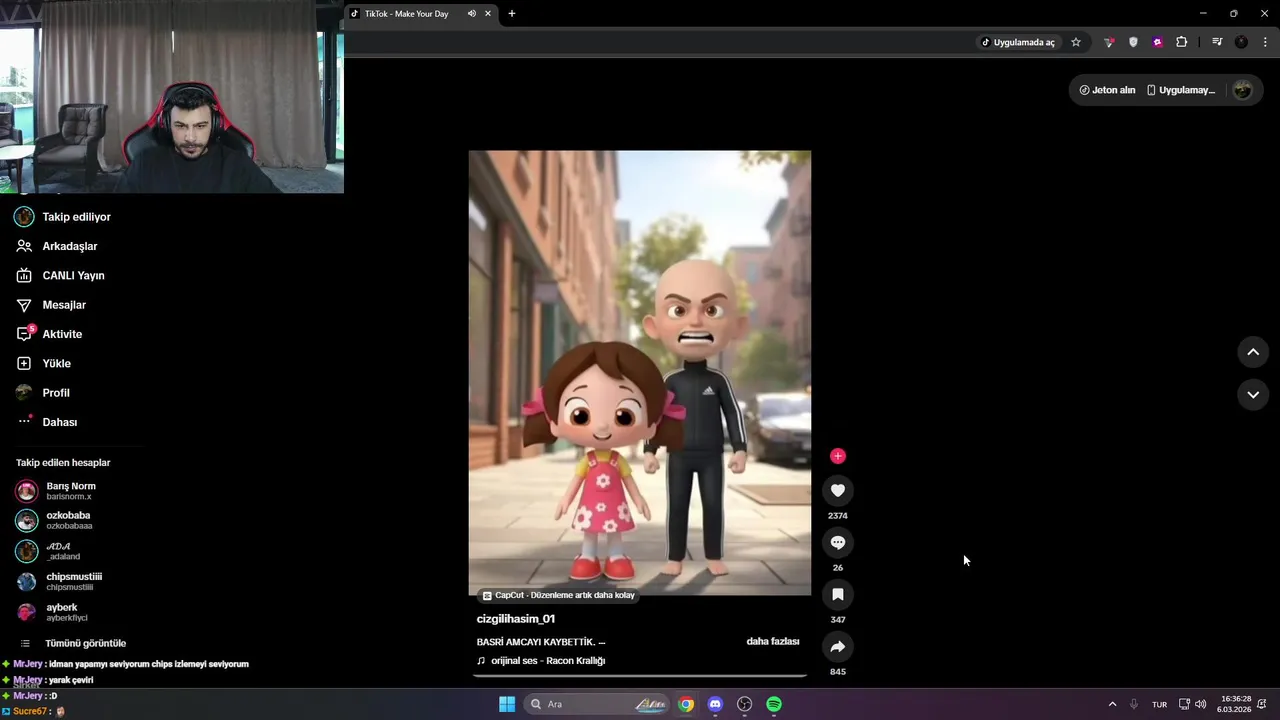The width and height of the screenshot is (1280, 720).
Task: Open Spotify from the taskbar
Action: (x=774, y=704)
